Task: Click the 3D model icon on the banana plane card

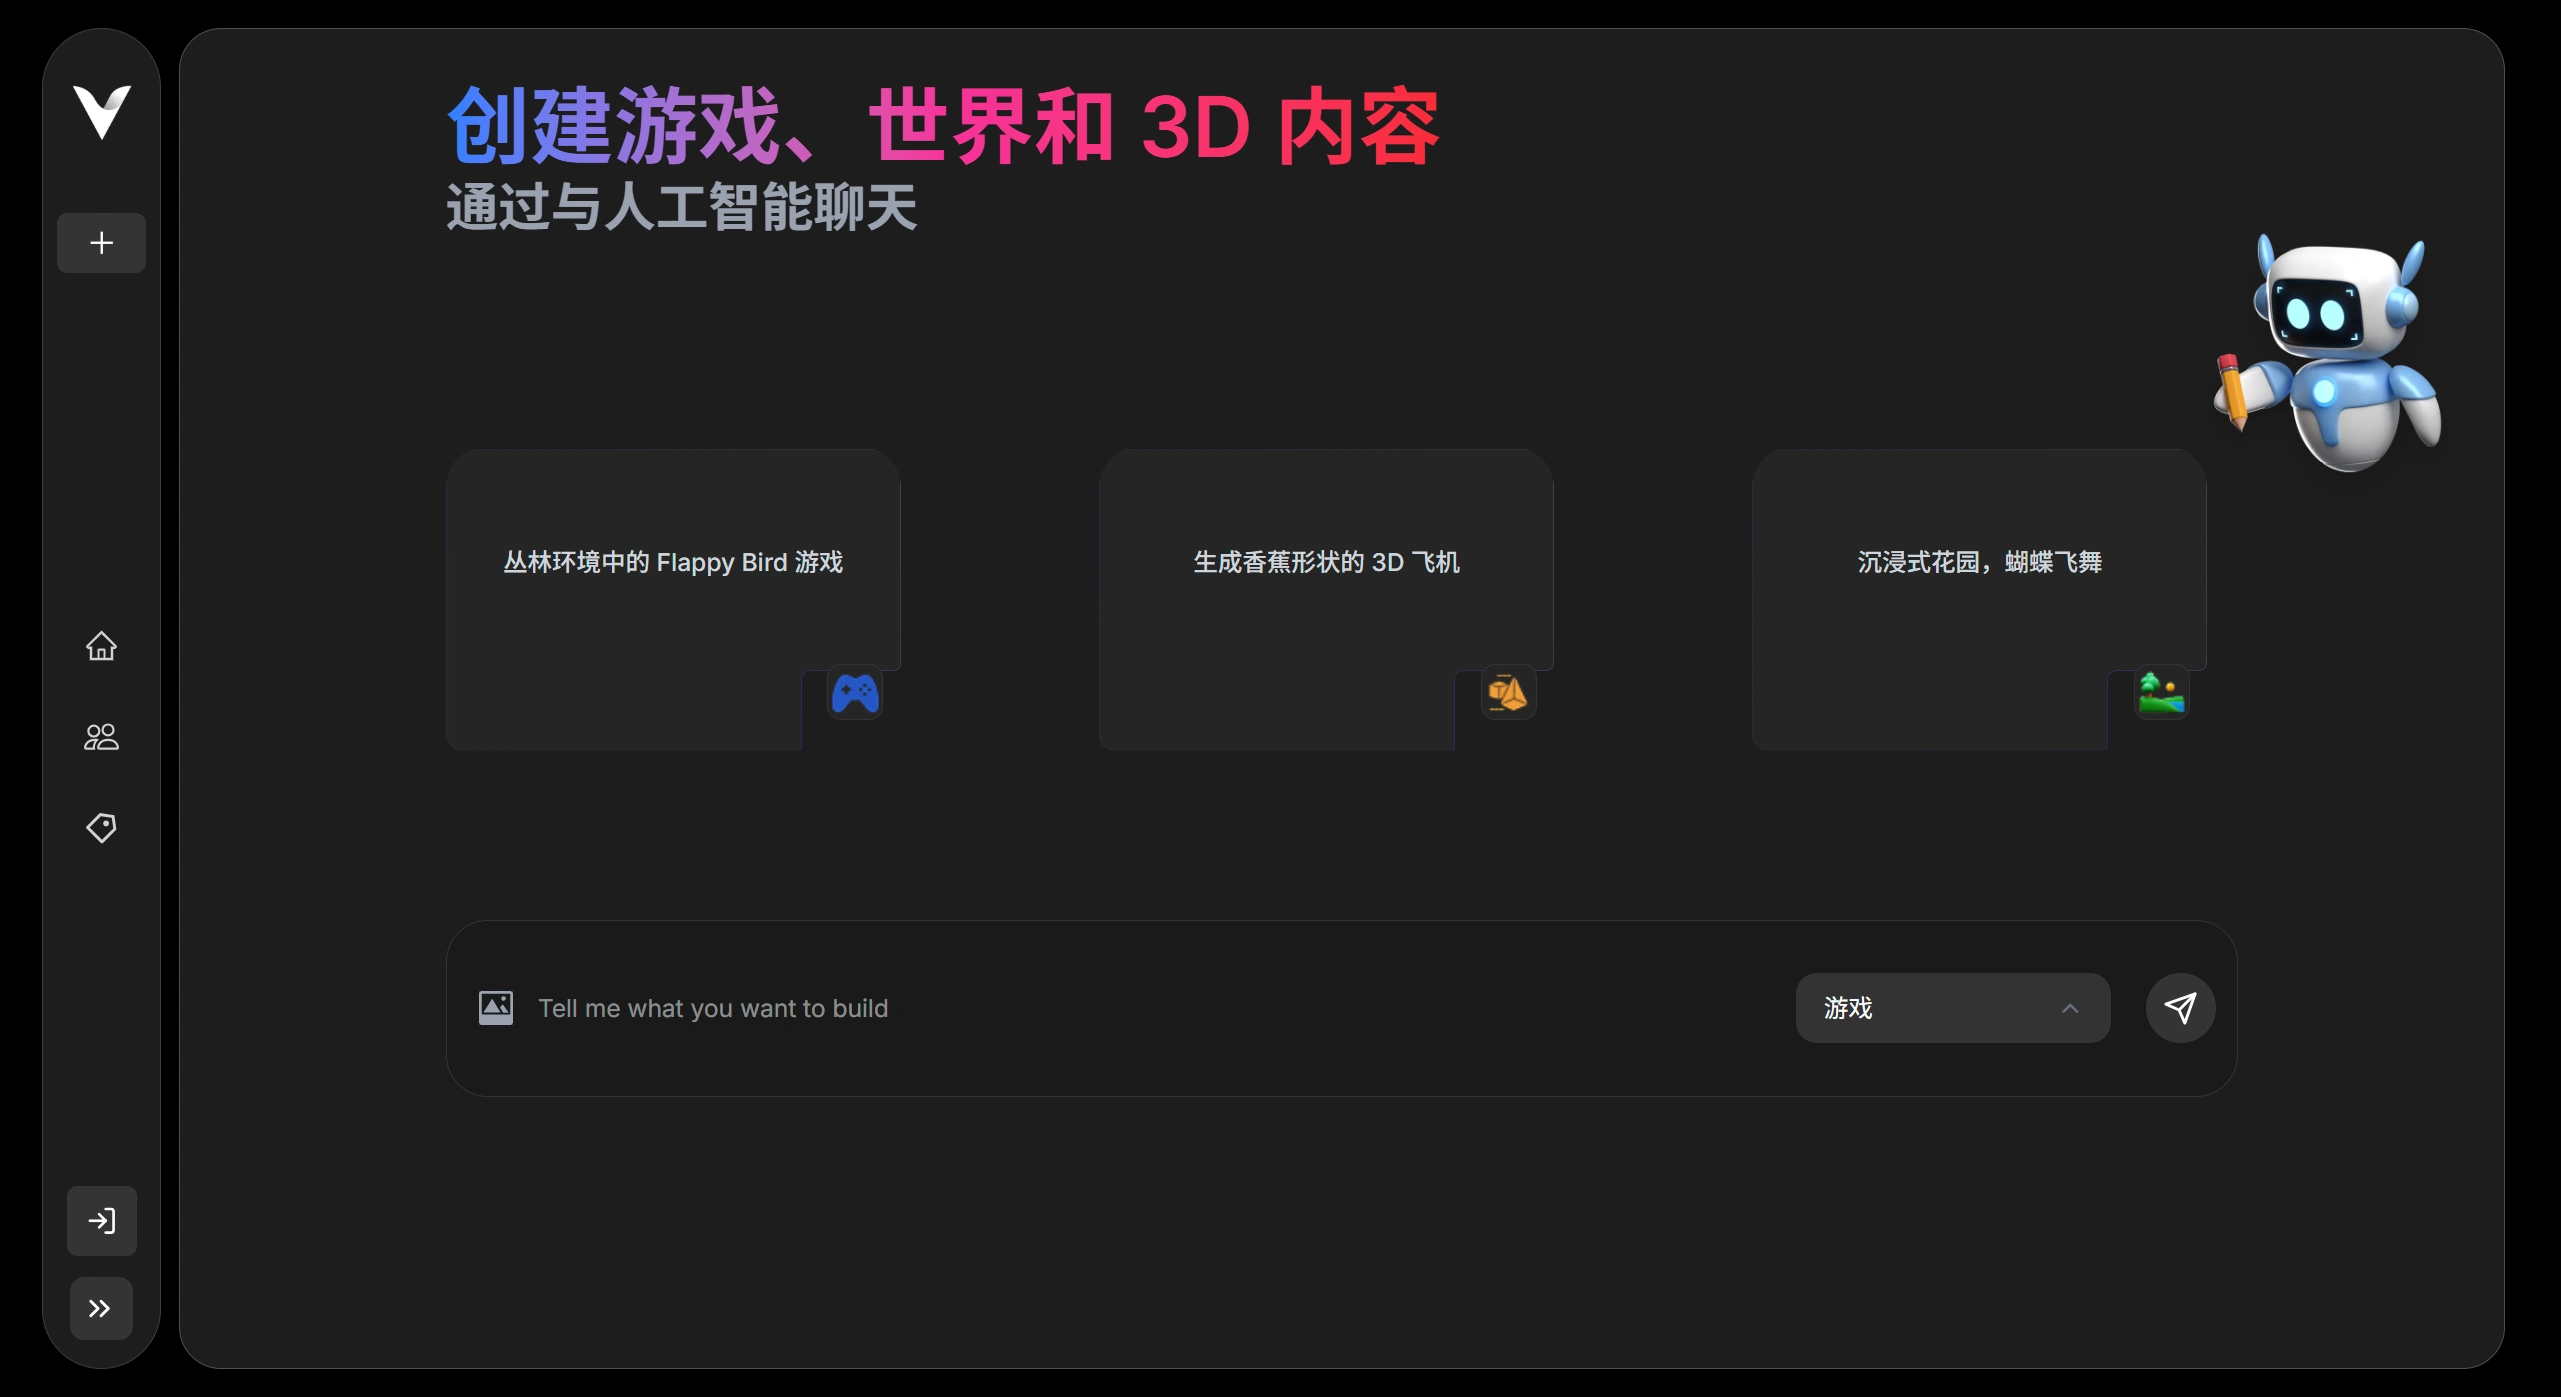Action: point(1508,692)
